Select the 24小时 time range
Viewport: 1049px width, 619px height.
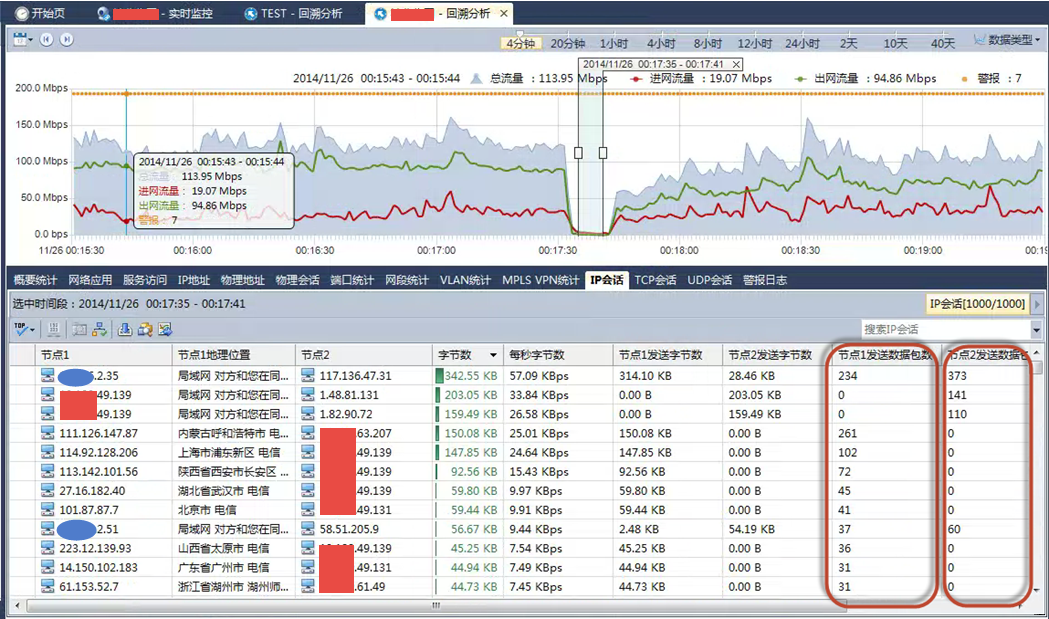(804, 43)
